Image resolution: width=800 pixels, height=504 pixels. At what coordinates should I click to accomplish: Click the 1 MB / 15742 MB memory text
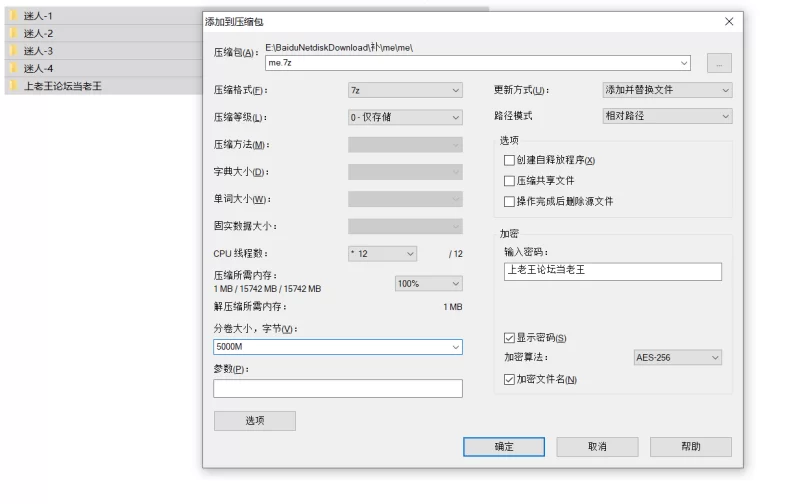click(x=267, y=289)
